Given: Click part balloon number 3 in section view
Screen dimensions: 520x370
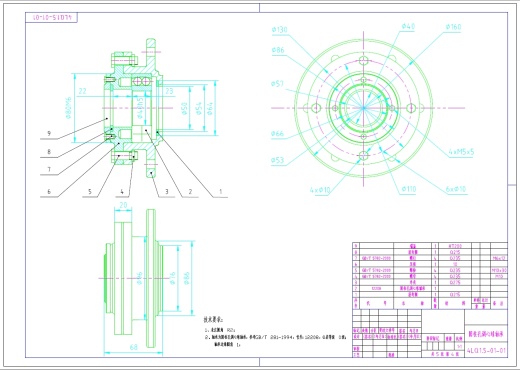Looking at the screenshot, I should (167, 192).
